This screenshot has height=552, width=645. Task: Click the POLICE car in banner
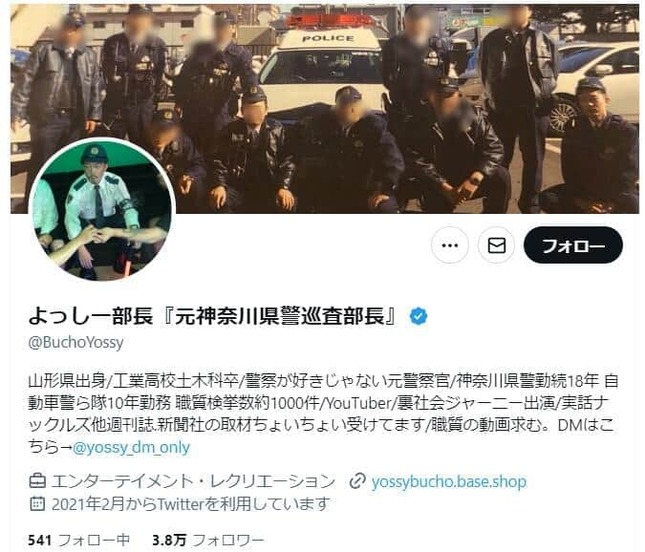325,62
